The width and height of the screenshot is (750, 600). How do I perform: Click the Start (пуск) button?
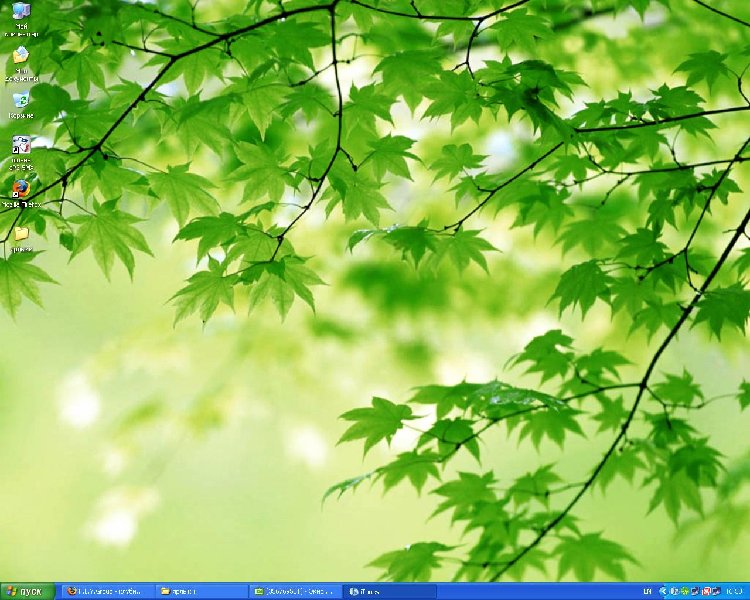coord(28,592)
